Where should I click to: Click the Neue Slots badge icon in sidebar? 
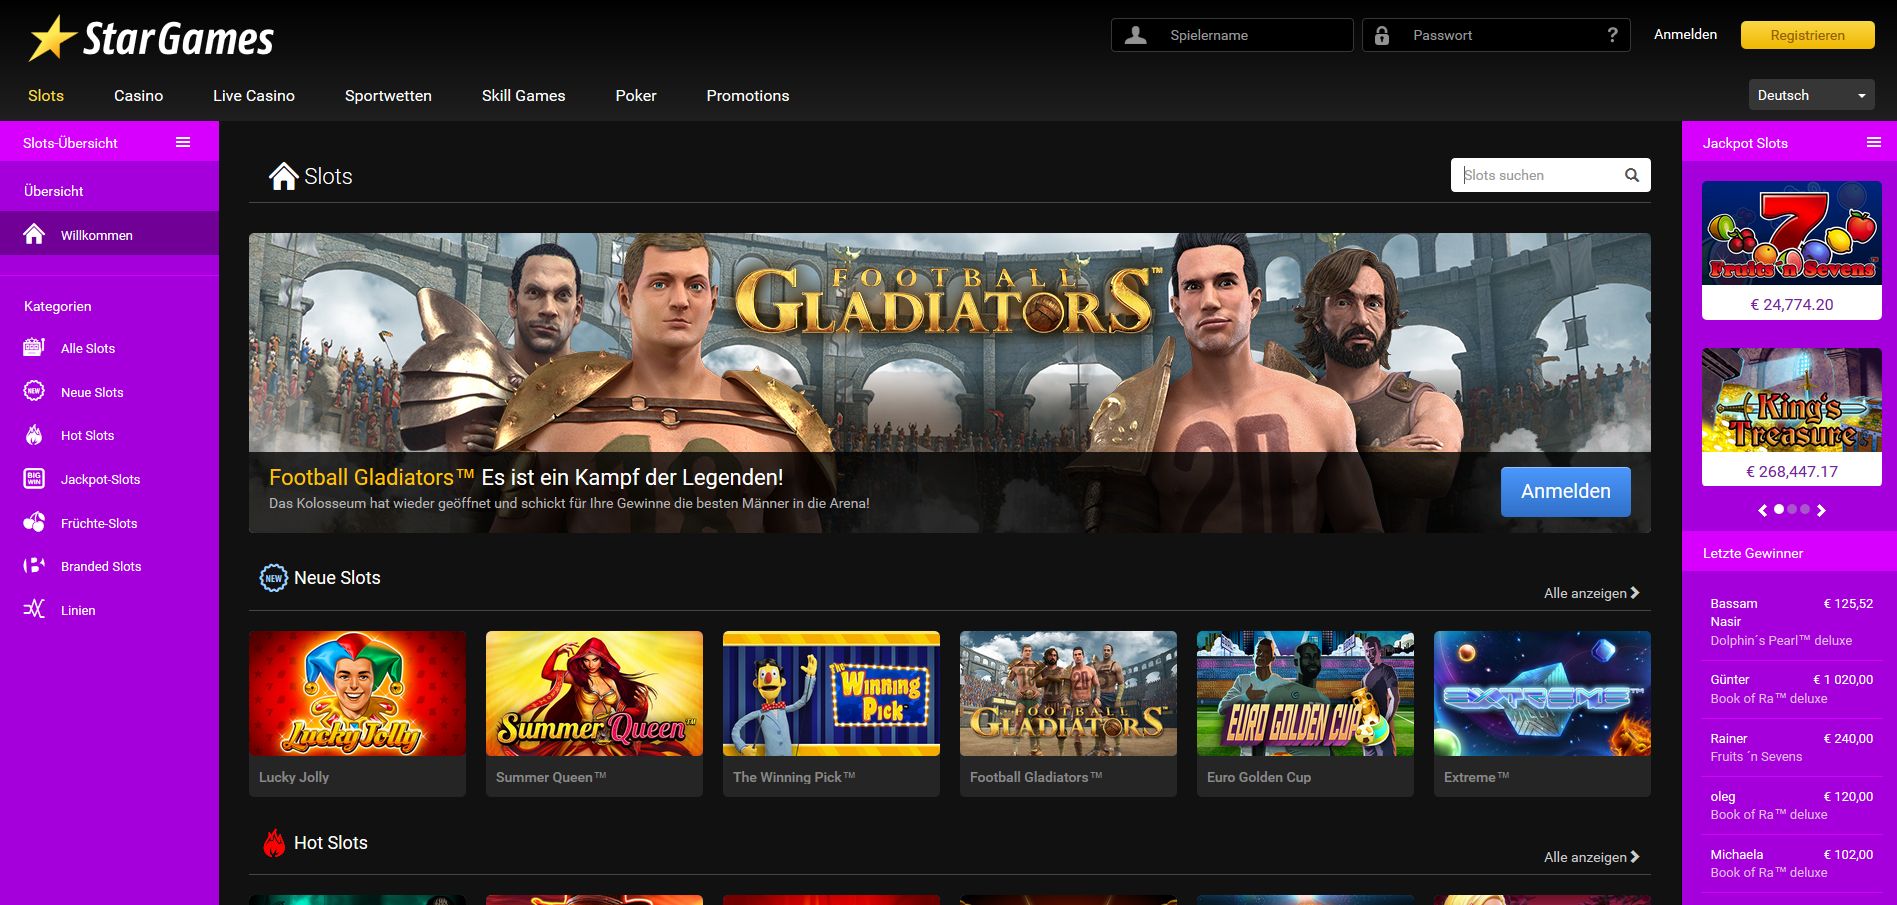(x=34, y=391)
